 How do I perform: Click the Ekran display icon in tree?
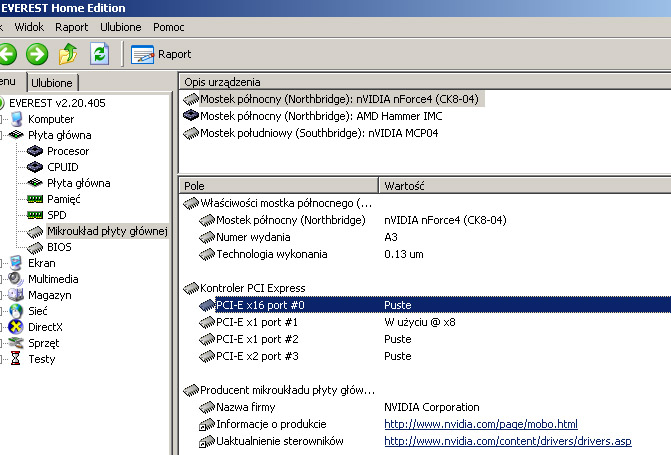tap(17, 263)
